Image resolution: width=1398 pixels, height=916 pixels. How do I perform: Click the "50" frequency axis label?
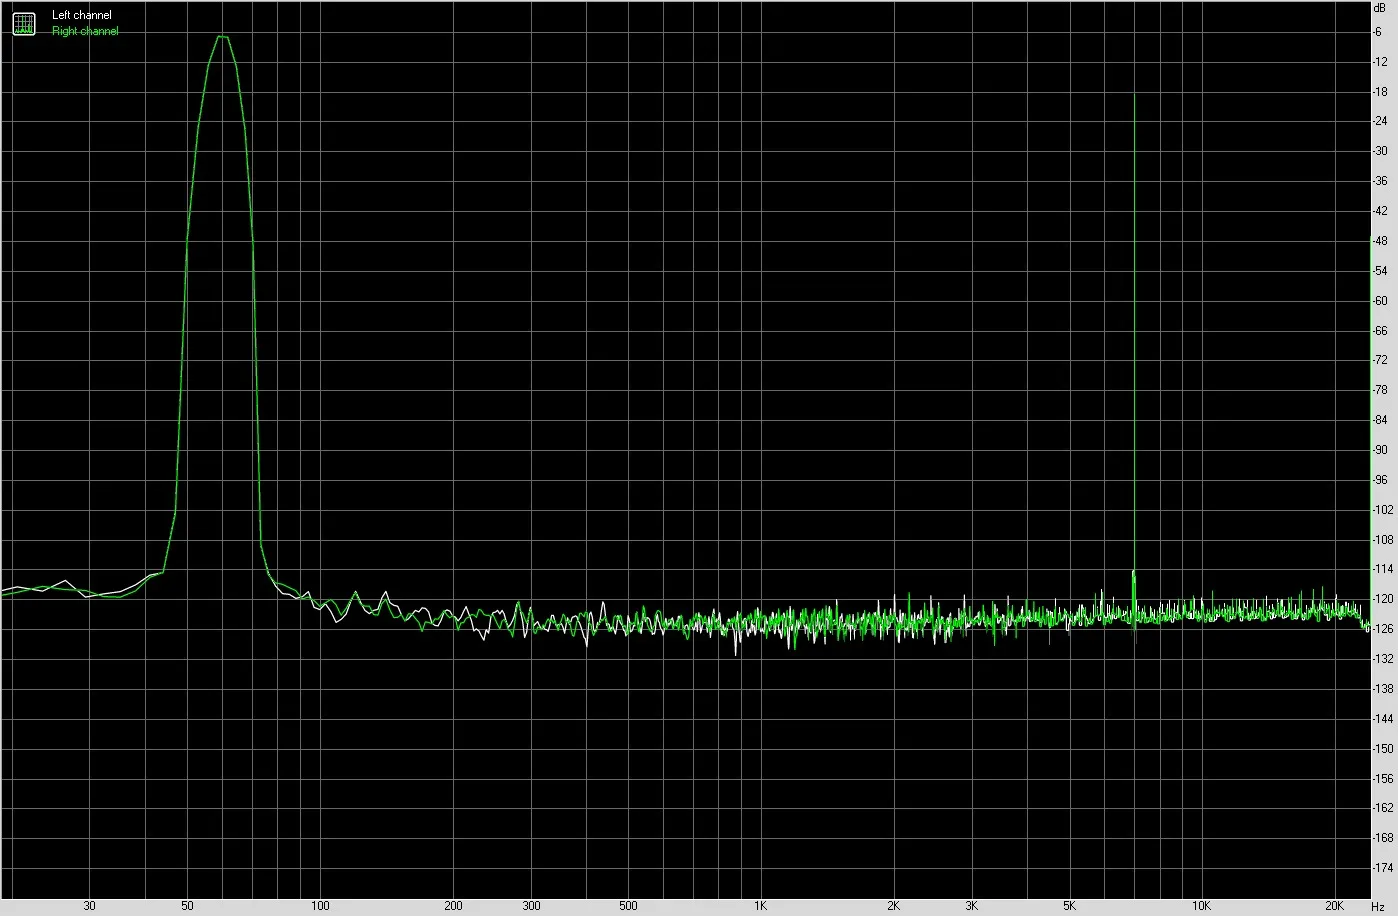pyautogui.click(x=187, y=906)
